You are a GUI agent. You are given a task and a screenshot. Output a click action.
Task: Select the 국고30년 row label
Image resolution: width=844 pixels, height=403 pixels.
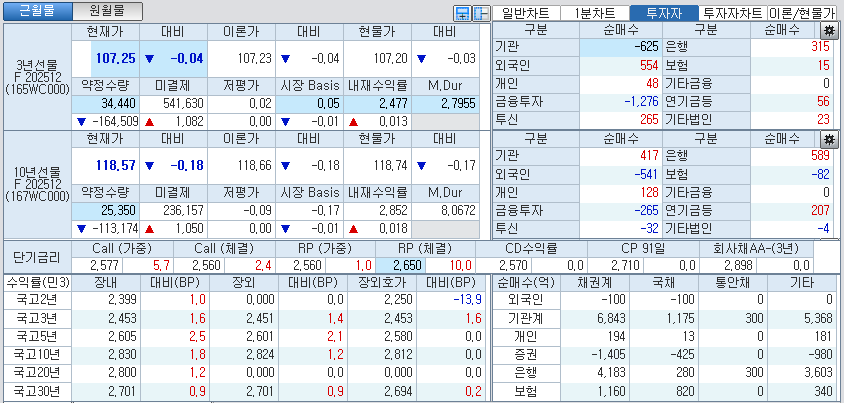click(x=37, y=391)
